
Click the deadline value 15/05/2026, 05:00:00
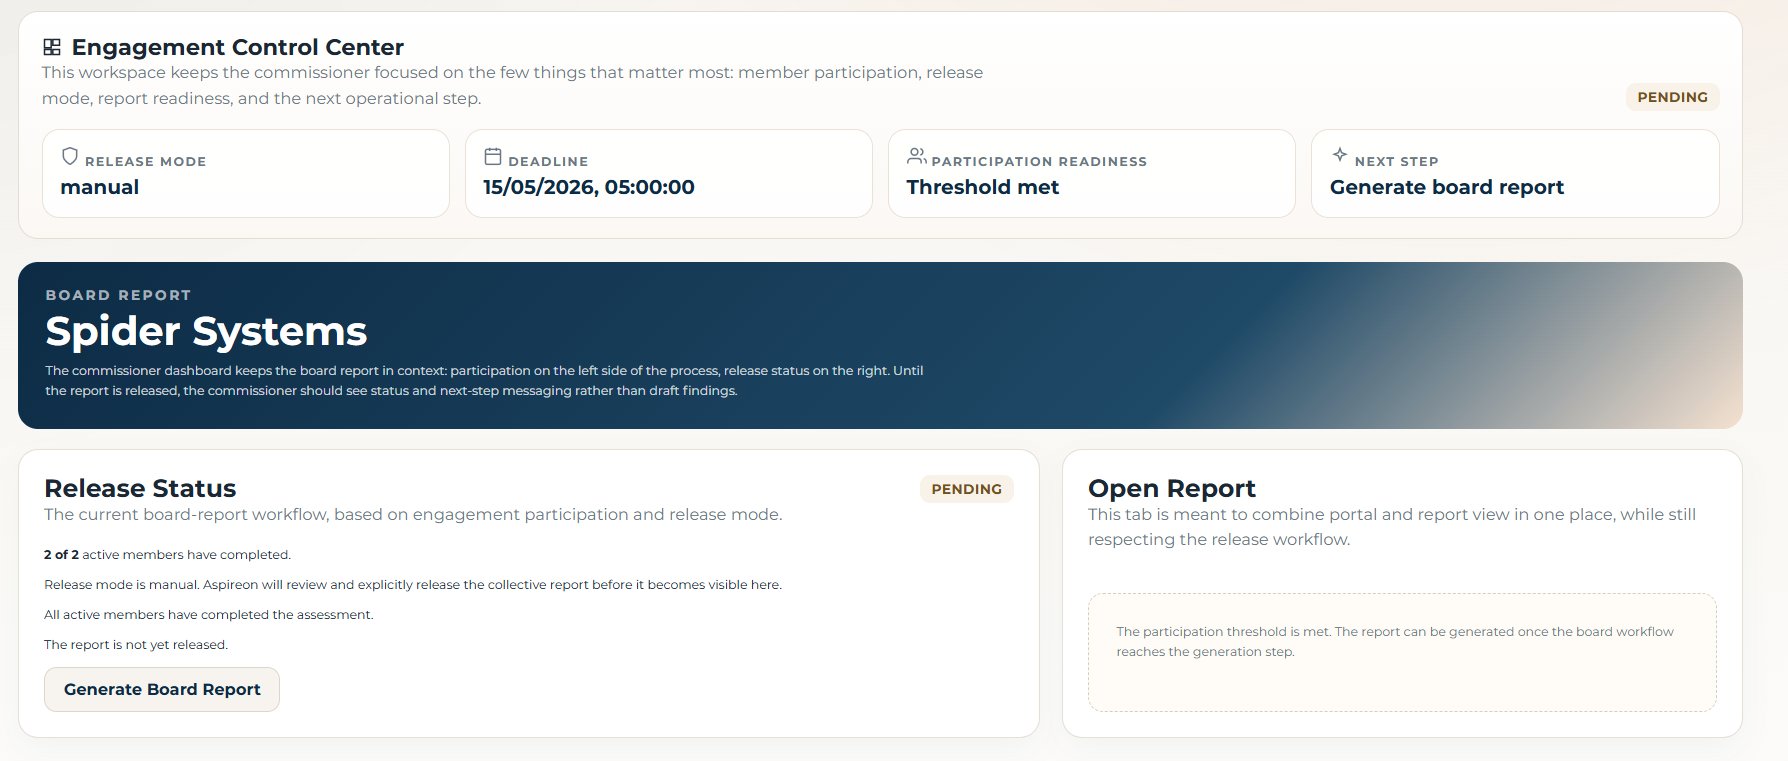point(589,187)
